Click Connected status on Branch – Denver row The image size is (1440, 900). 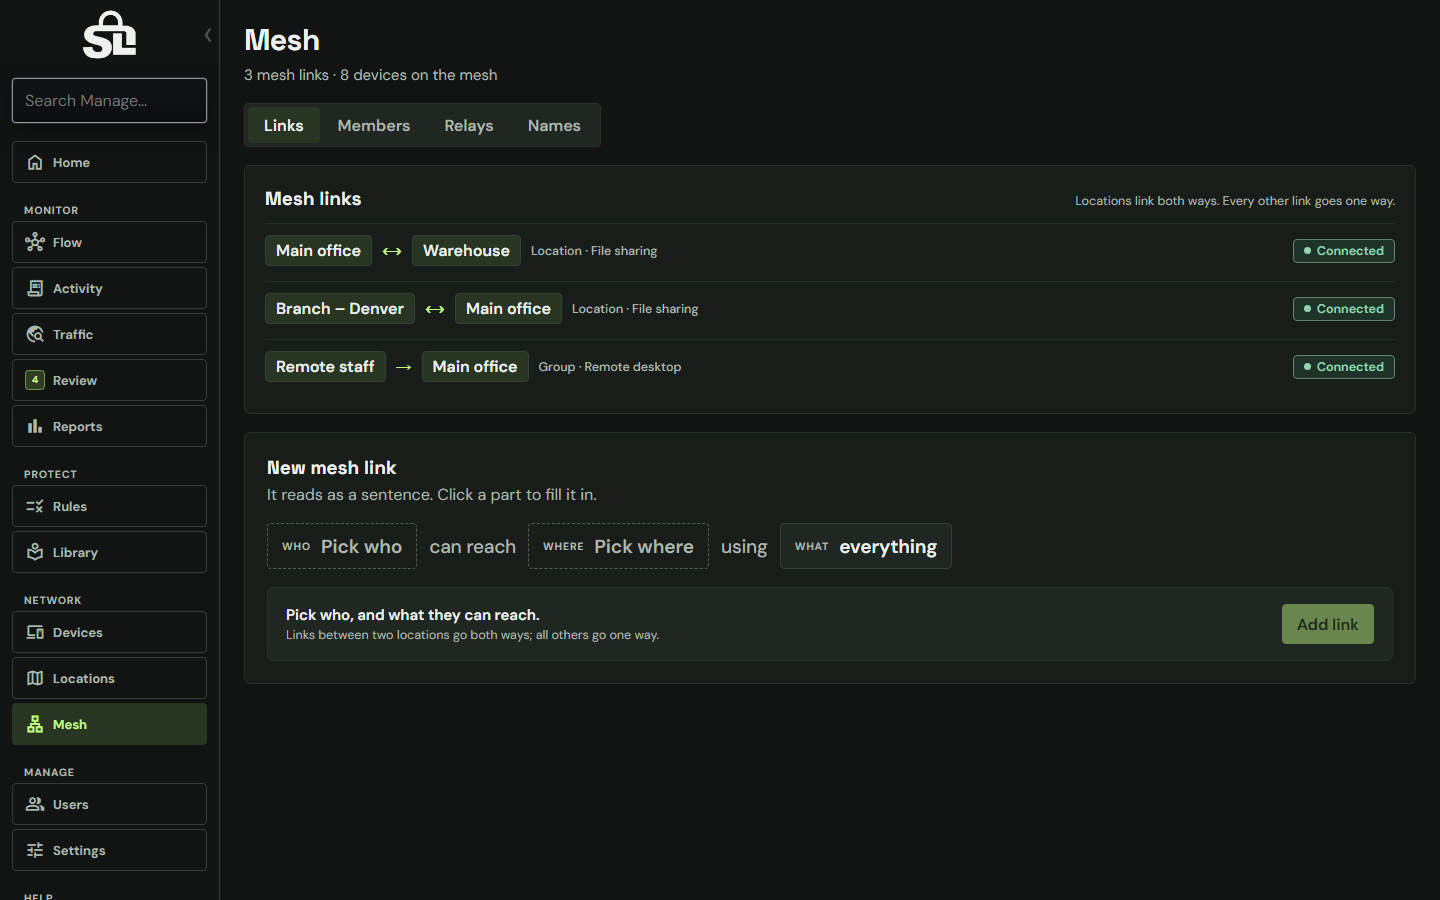[x=1344, y=308]
